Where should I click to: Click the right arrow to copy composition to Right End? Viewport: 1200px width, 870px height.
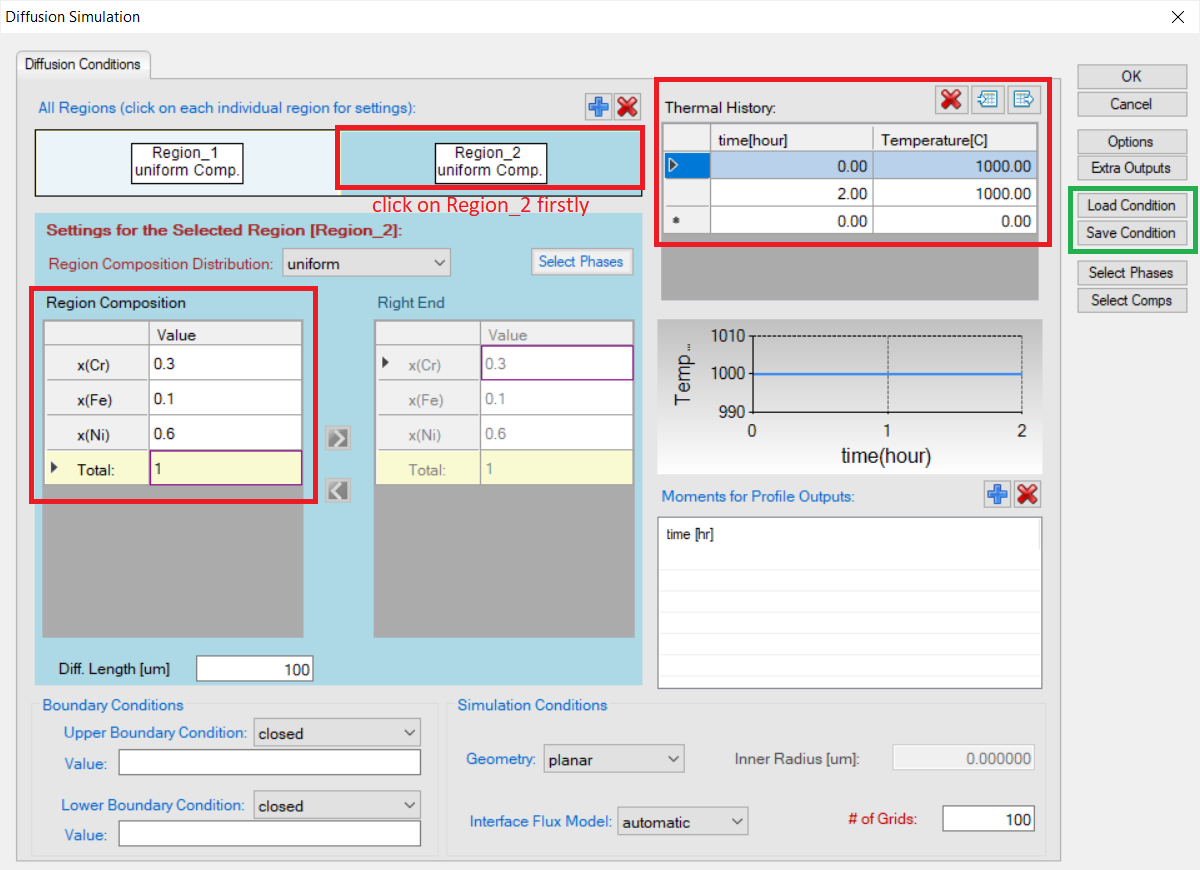click(338, 438)
